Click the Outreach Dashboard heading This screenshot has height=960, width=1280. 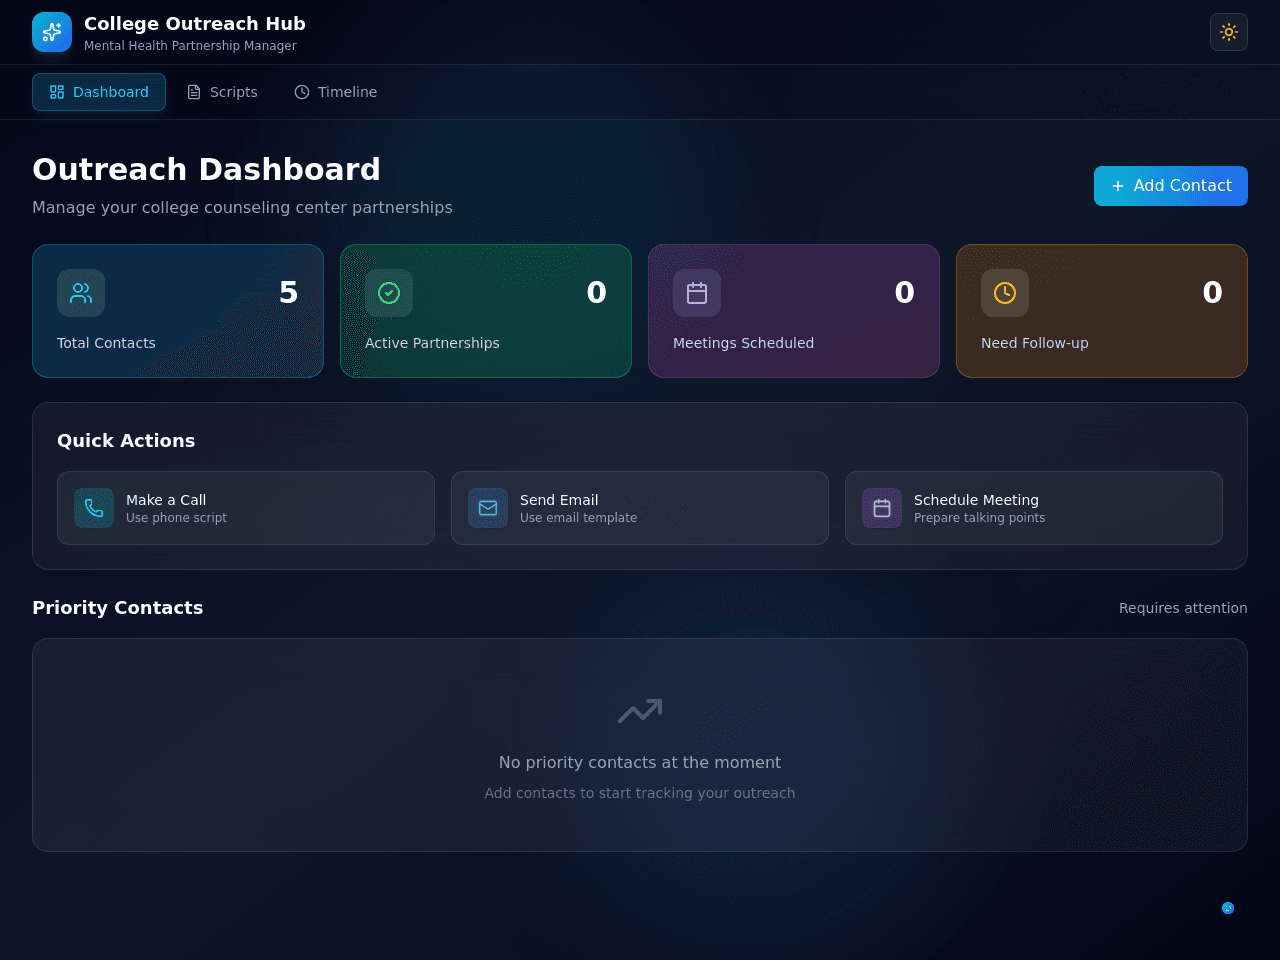[x=206, y=169]
